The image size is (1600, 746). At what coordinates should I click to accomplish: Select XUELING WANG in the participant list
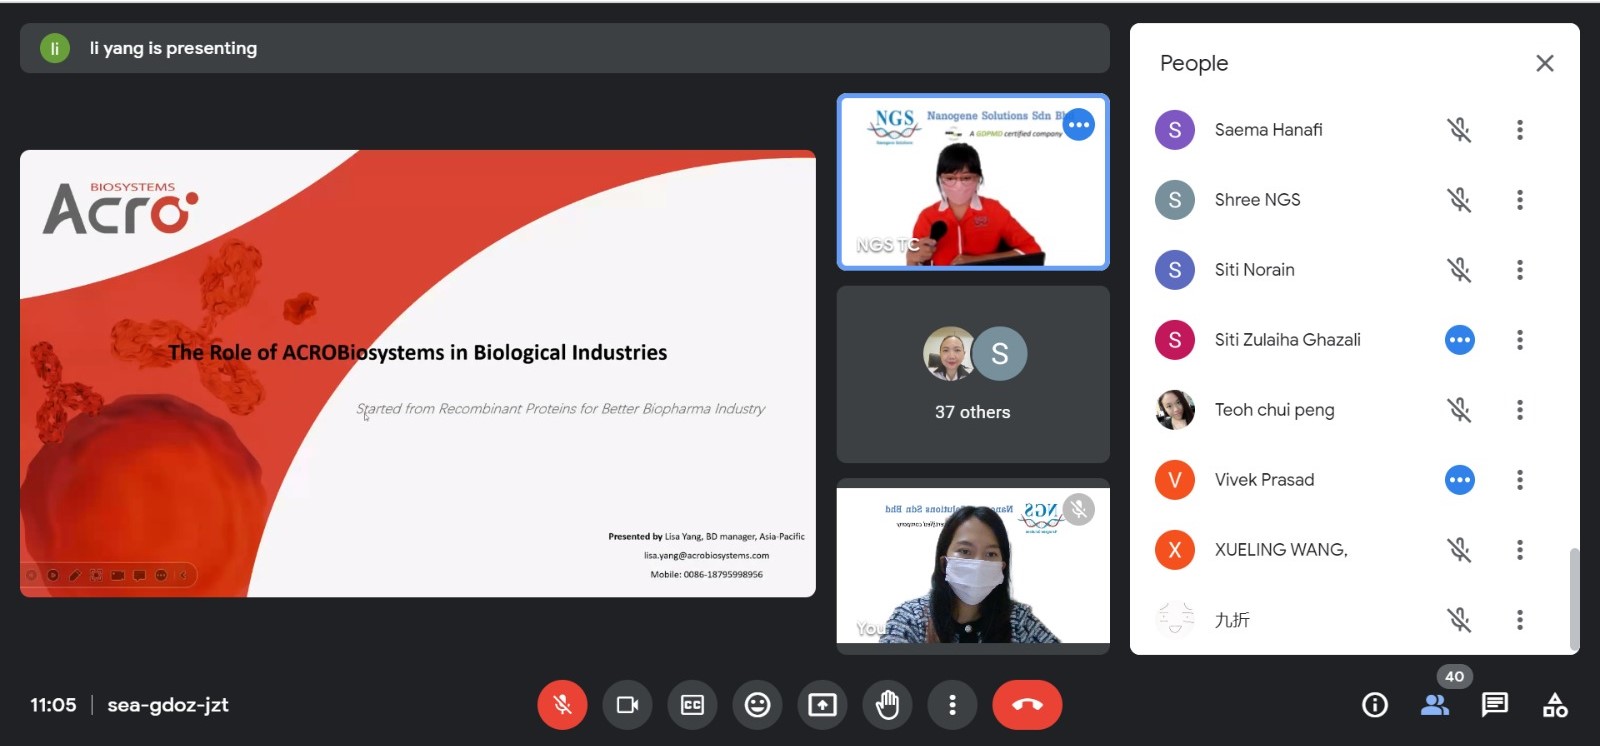[x=1280, y=550]
